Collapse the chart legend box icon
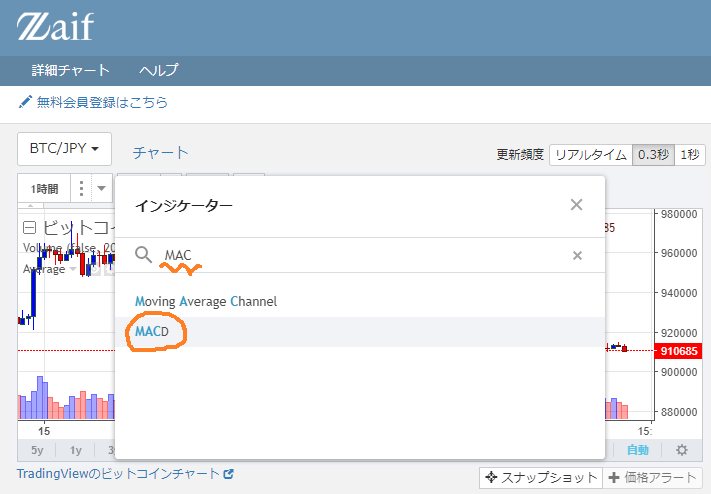 point(28,227)
